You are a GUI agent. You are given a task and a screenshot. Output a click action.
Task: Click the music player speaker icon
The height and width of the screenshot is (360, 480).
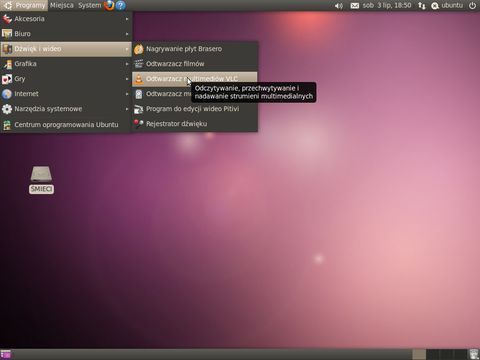click(x=139, y=94)
